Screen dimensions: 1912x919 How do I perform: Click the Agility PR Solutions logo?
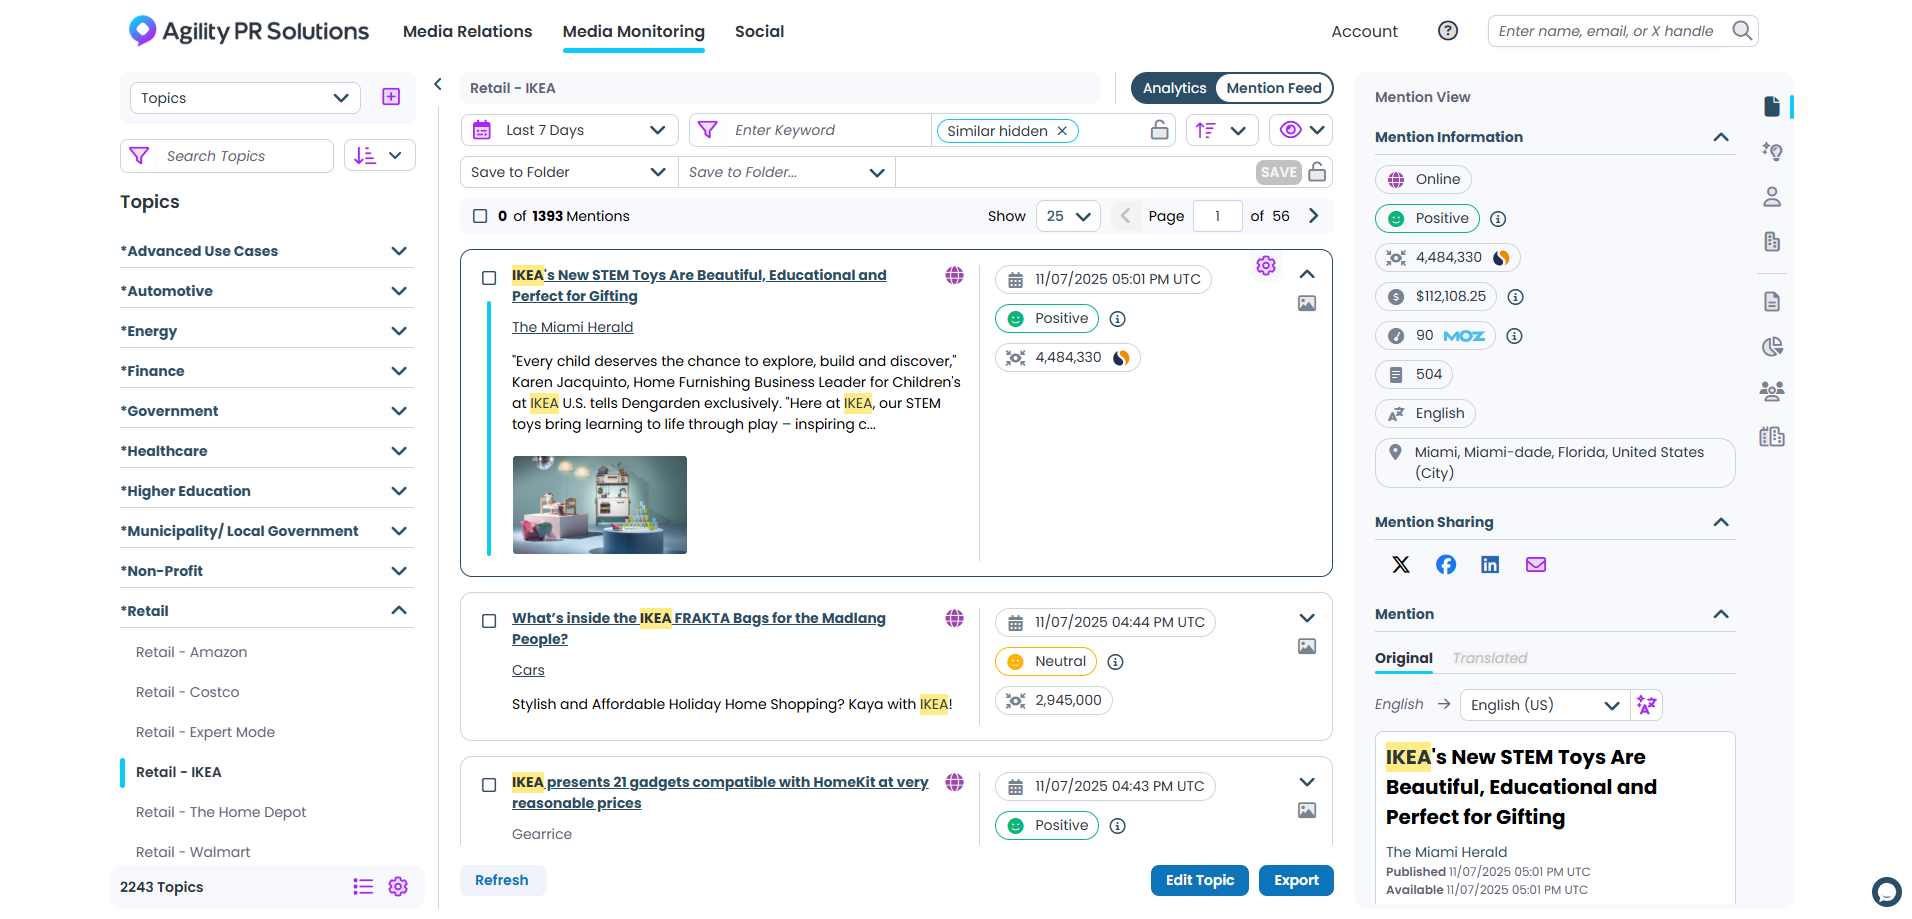click(x=249, y=31)
